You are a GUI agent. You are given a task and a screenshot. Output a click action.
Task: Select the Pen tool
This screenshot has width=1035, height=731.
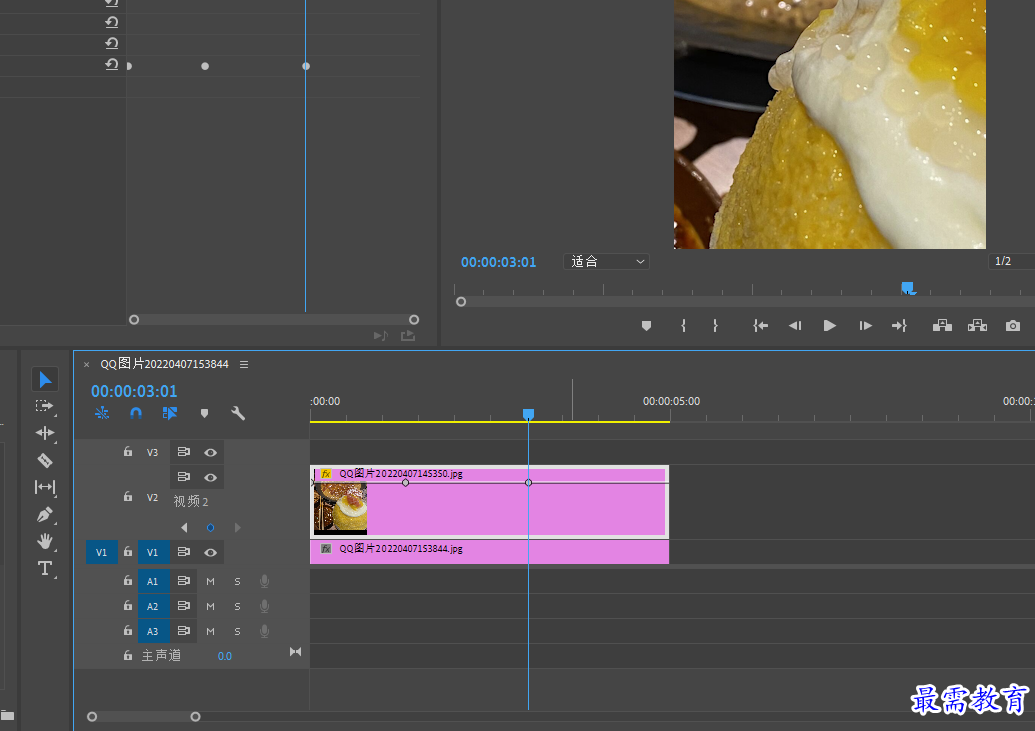point(45,514)
